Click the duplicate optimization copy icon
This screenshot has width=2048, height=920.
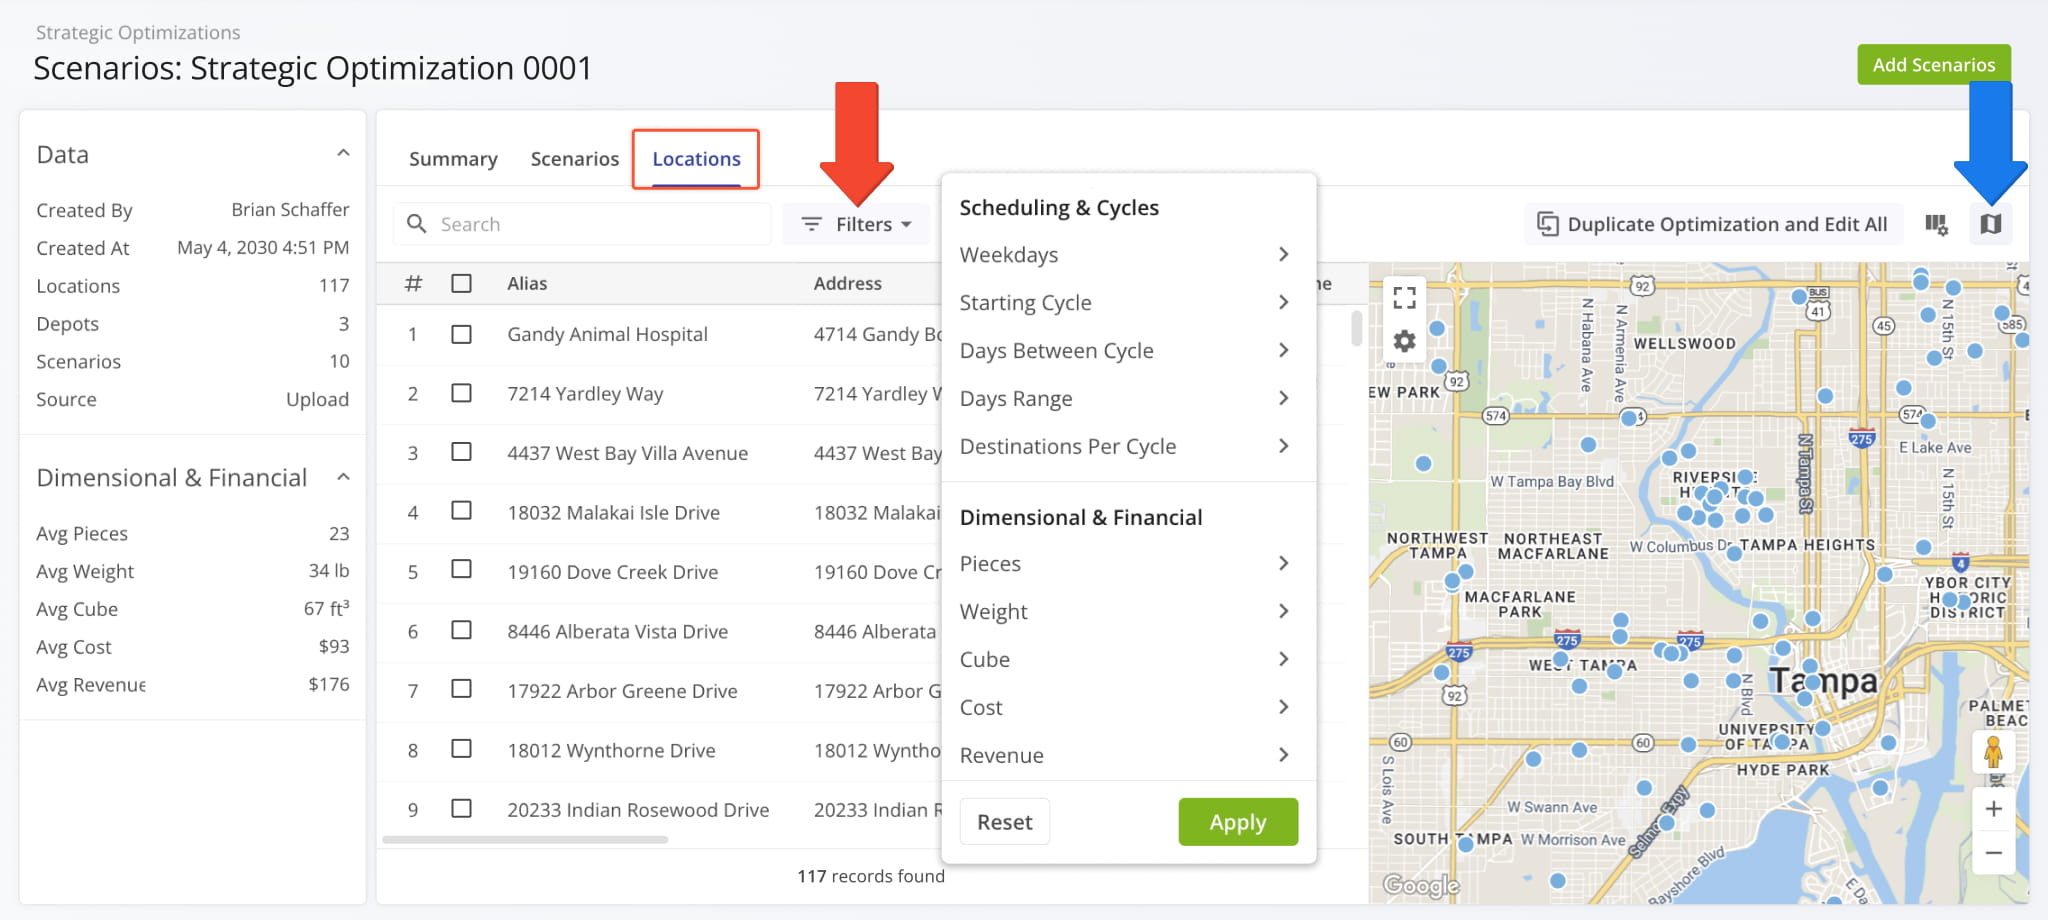click(1547, 224)
